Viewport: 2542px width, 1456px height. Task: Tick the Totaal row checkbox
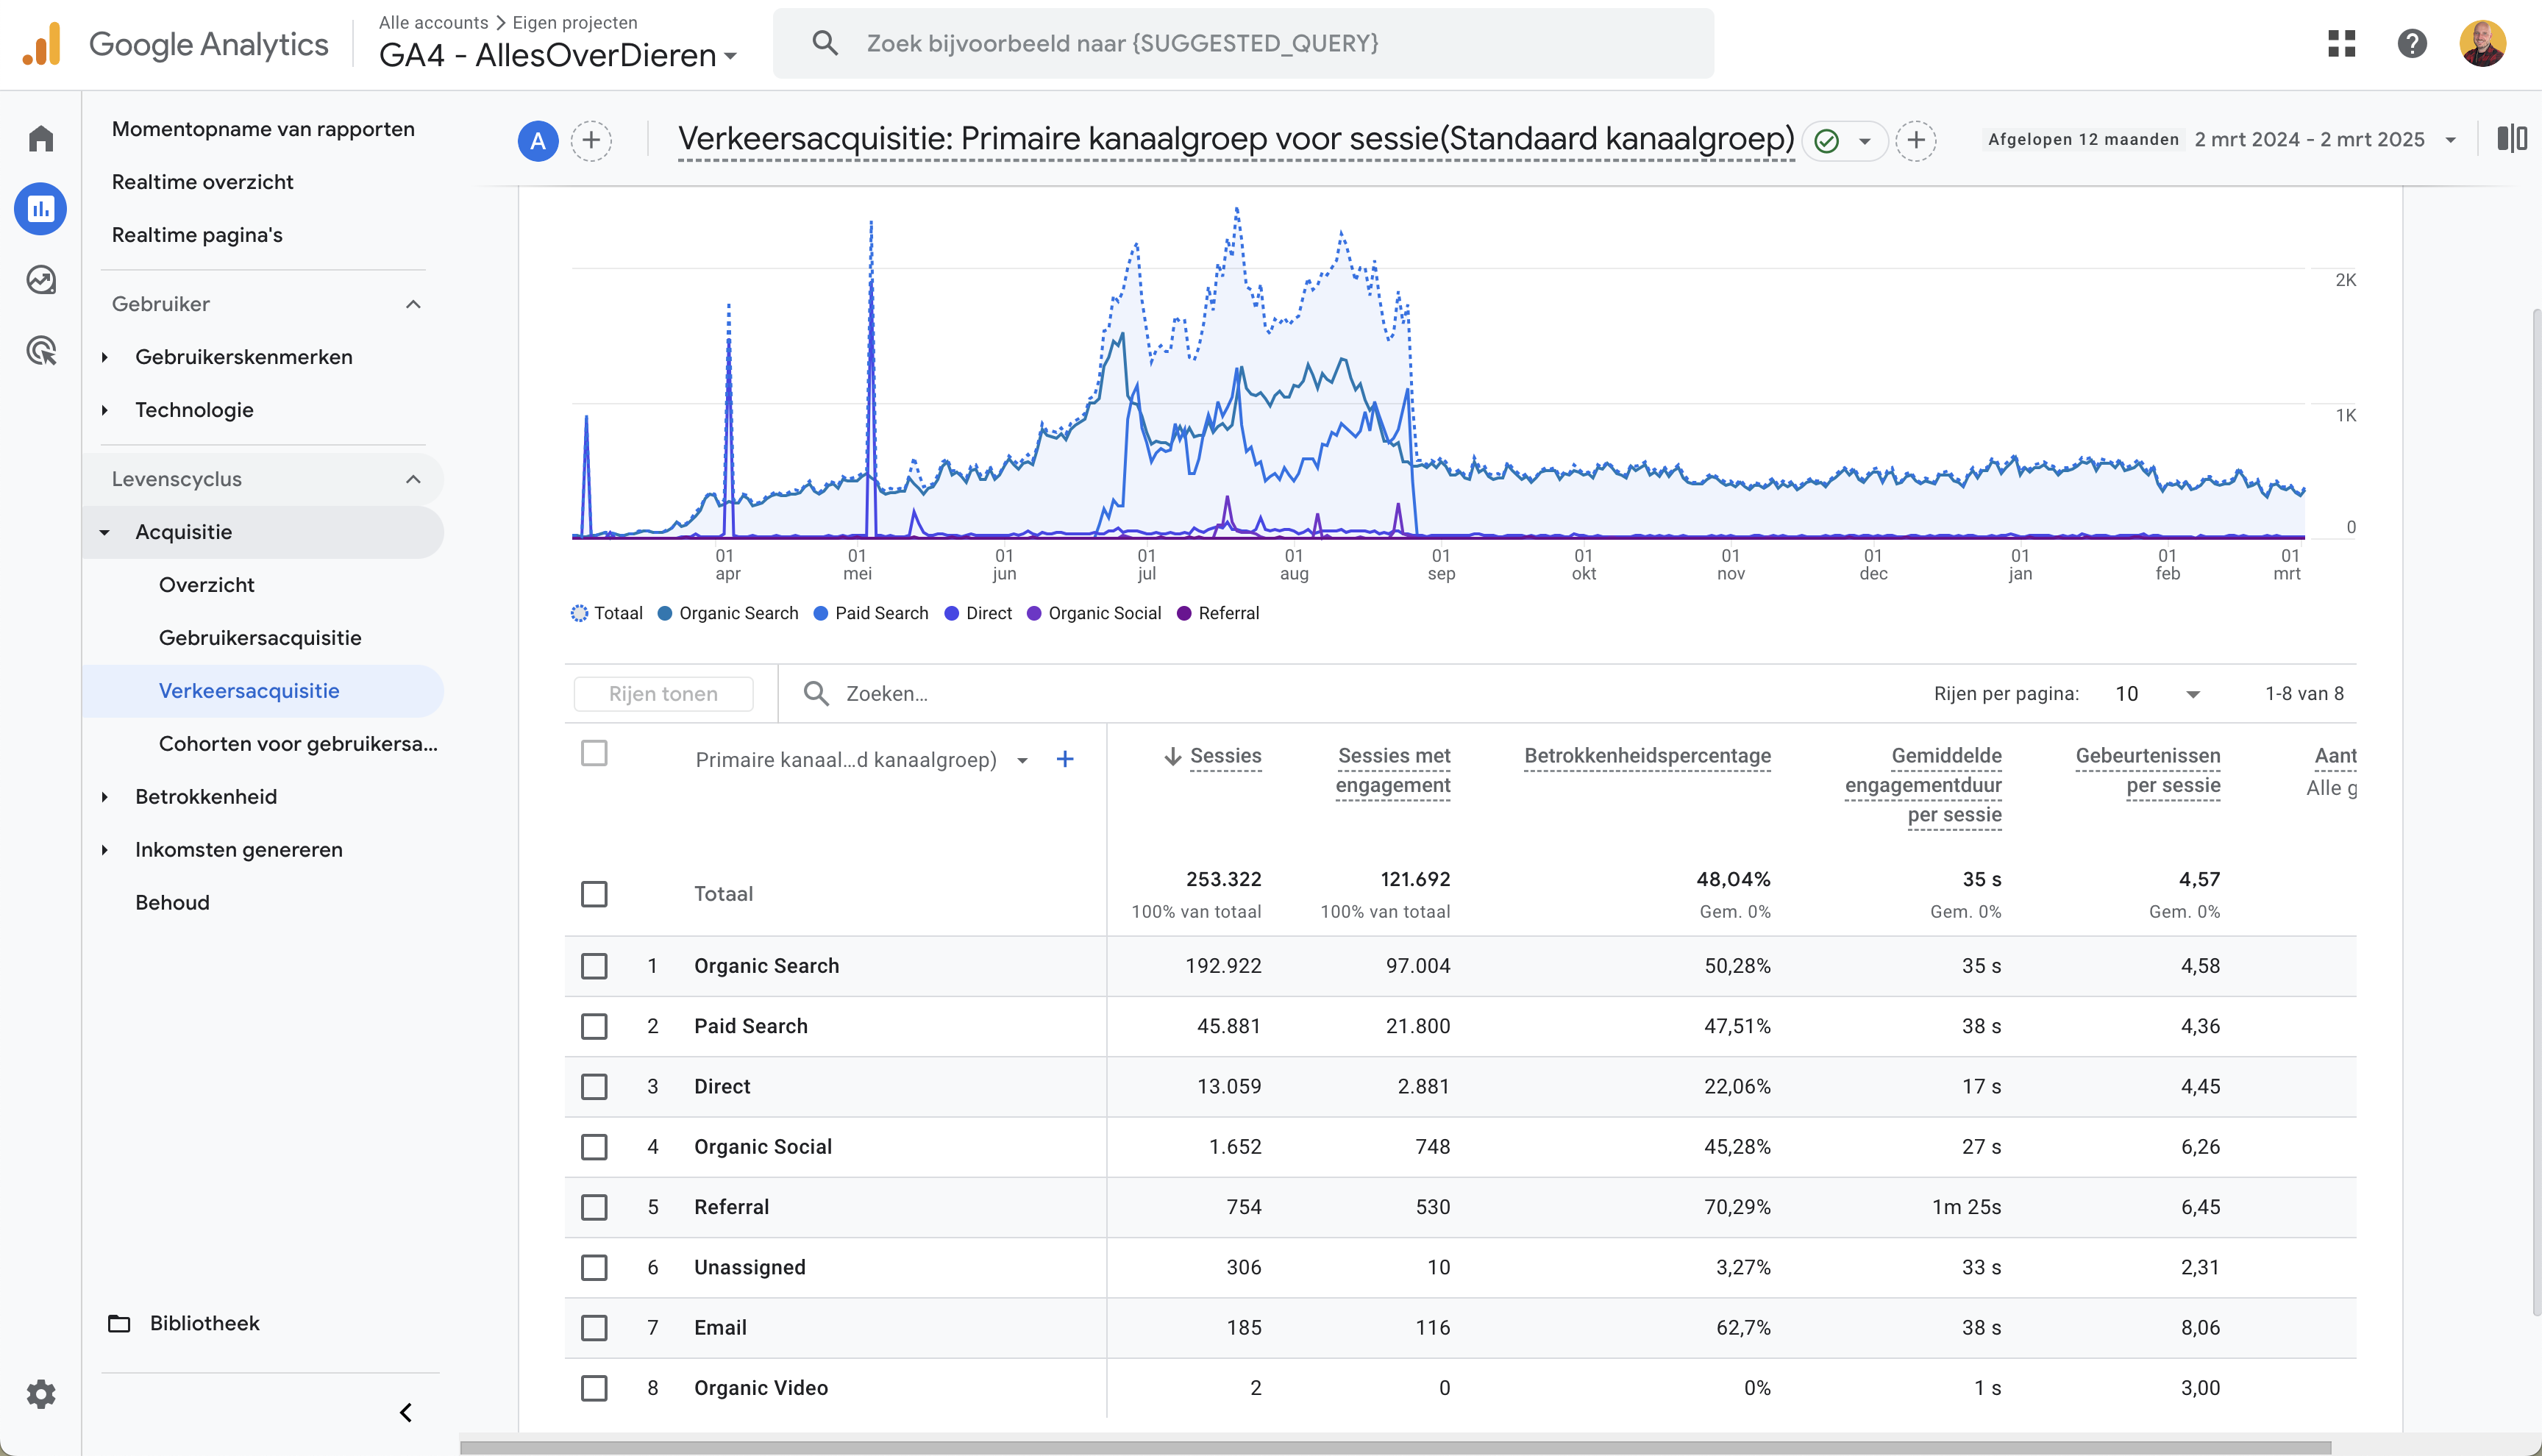[x=594, y=894]
